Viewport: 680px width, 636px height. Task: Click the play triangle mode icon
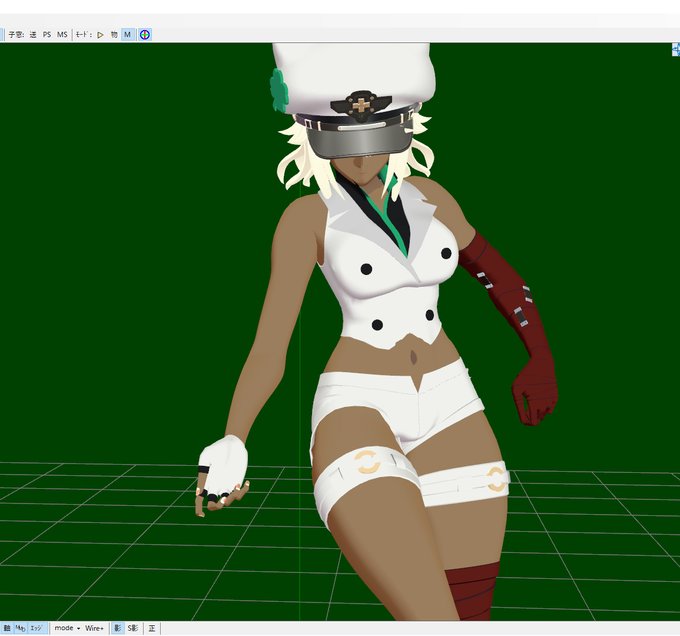[x=100, y=35]
